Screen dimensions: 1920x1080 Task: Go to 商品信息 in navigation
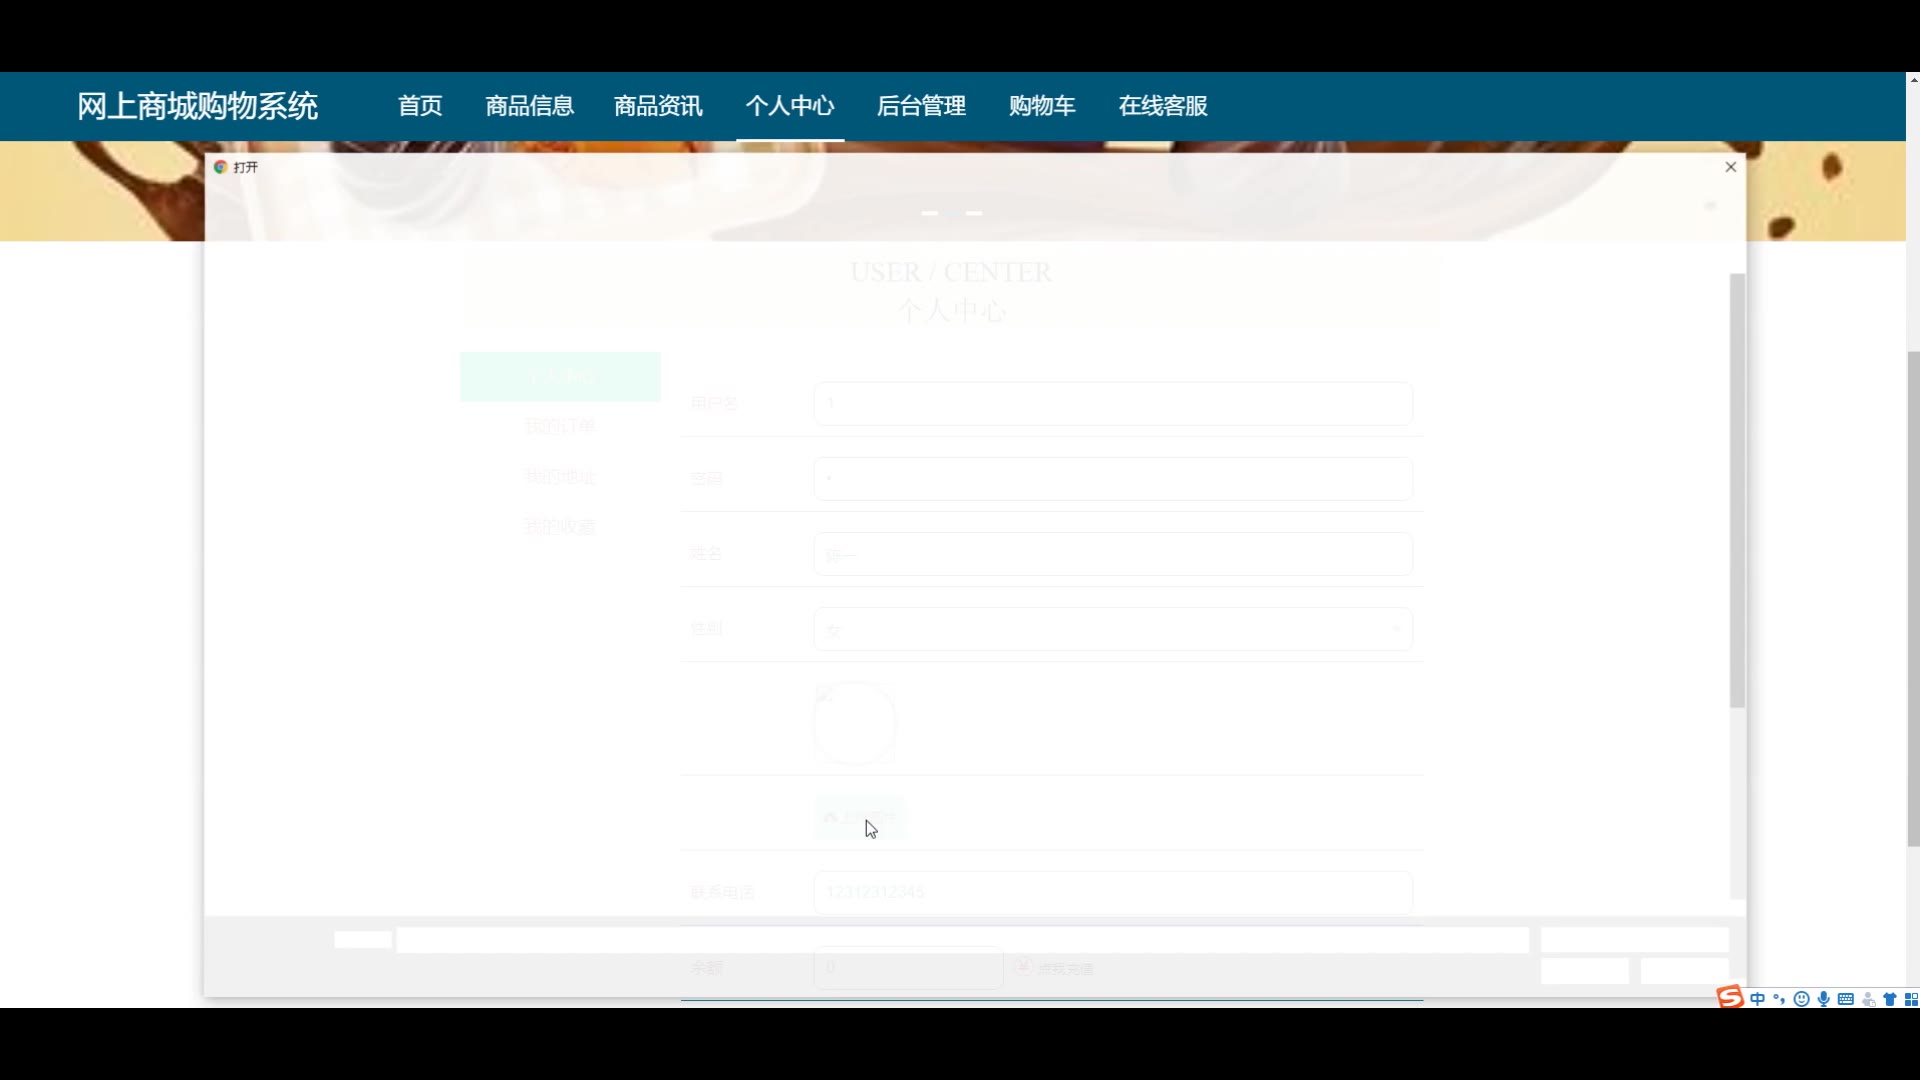coord(530,106)
